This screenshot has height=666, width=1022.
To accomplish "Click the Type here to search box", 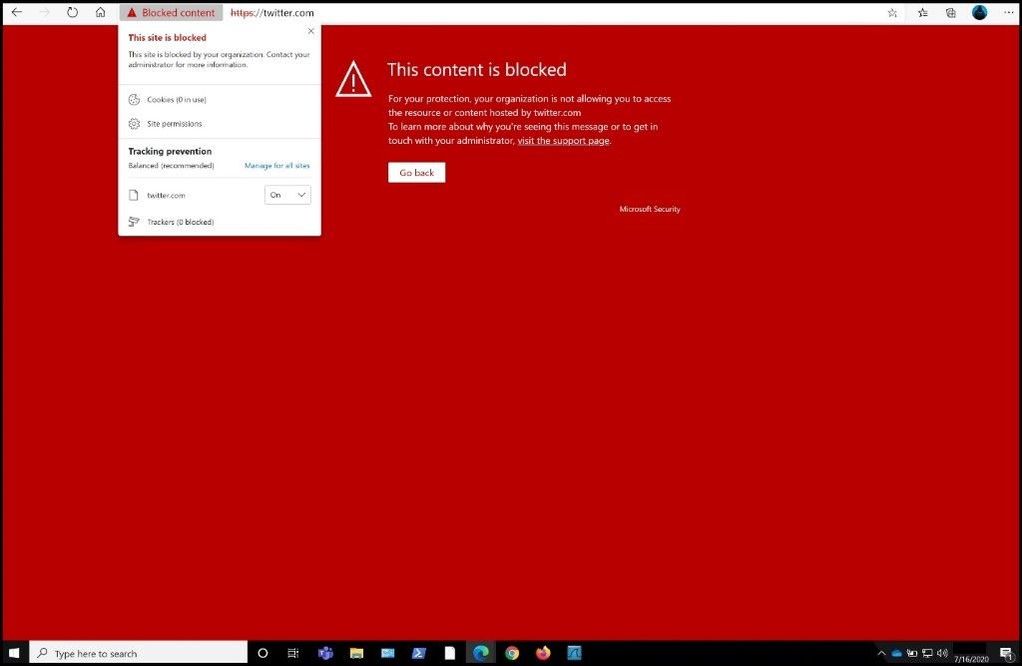I will tap(138, 653).
